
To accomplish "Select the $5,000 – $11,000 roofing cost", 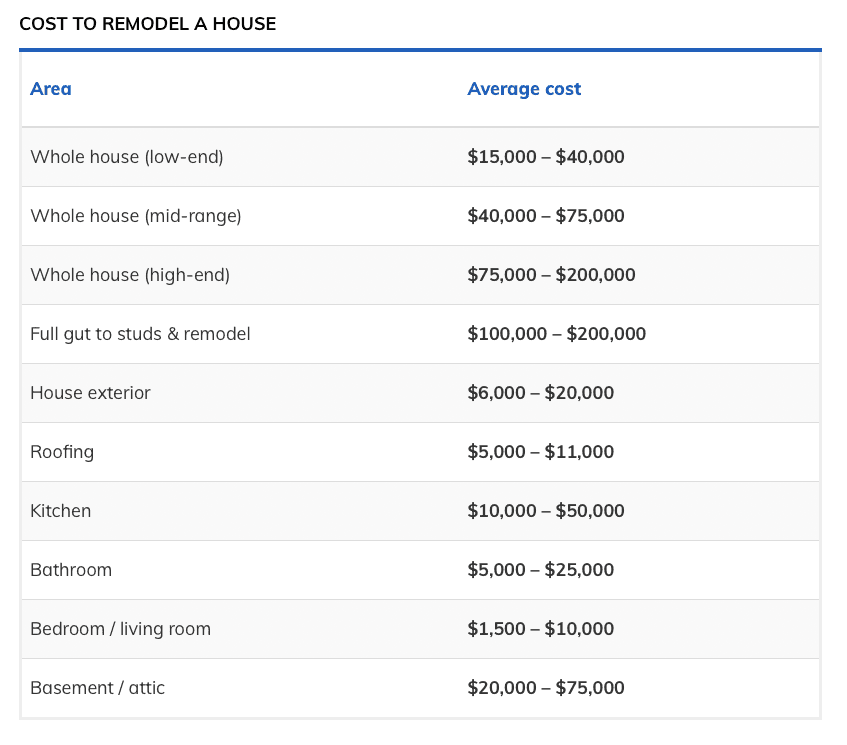I will (x=540, y=452).
